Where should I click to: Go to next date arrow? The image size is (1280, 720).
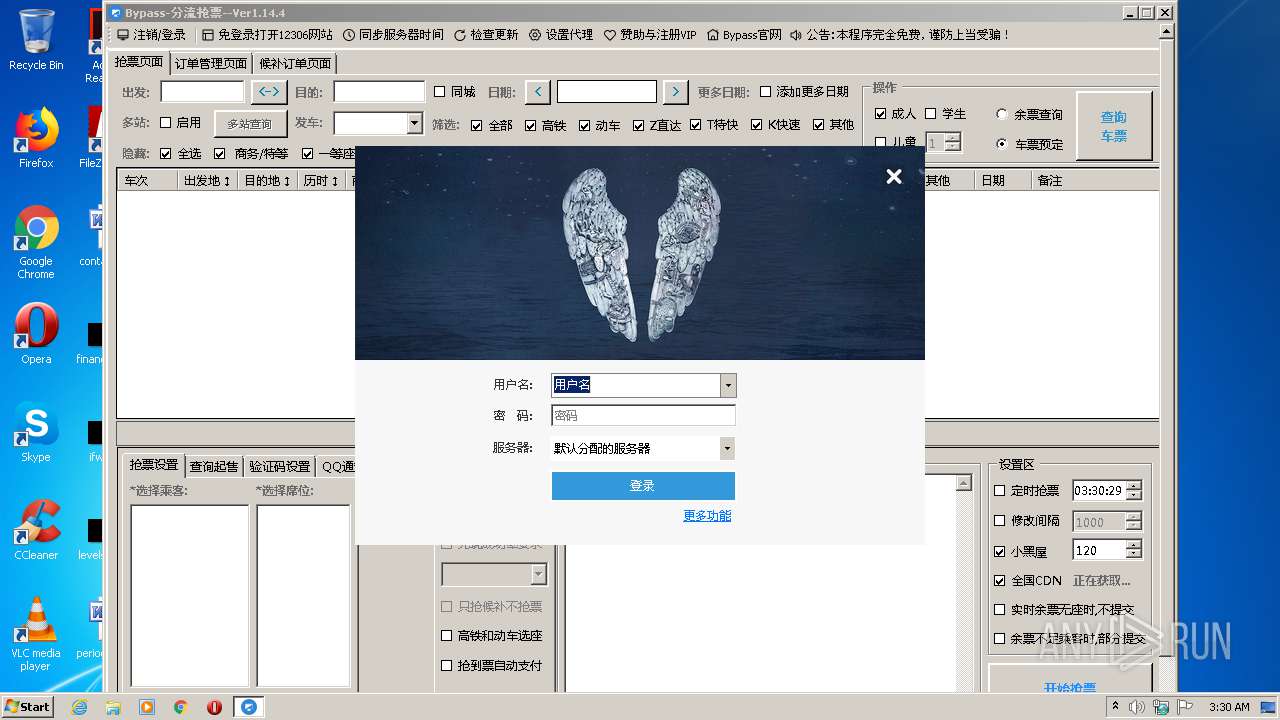[676, 92]
